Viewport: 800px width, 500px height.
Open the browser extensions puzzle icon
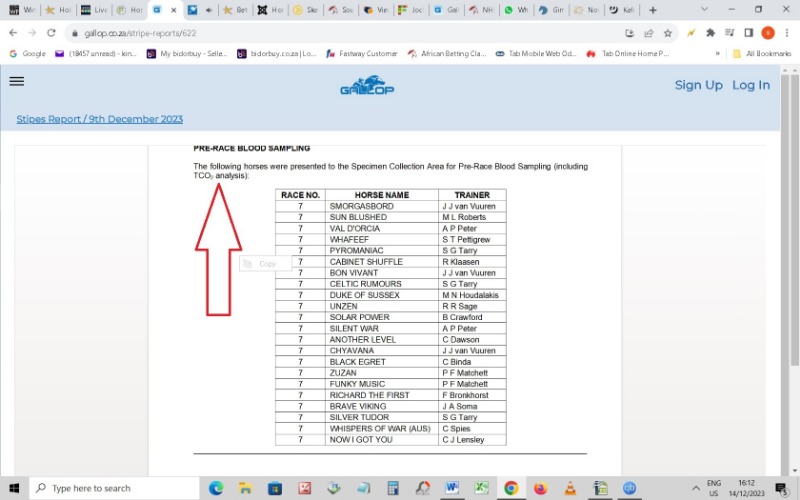click(710, 32)
